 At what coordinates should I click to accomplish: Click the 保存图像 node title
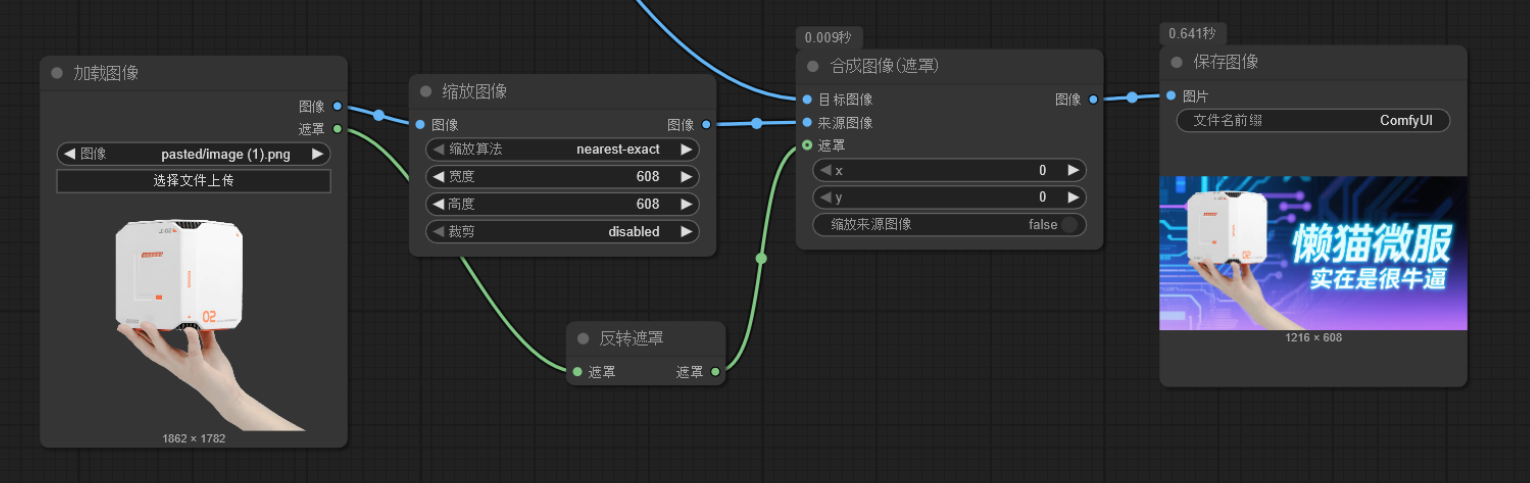[x=1226, y=62]
